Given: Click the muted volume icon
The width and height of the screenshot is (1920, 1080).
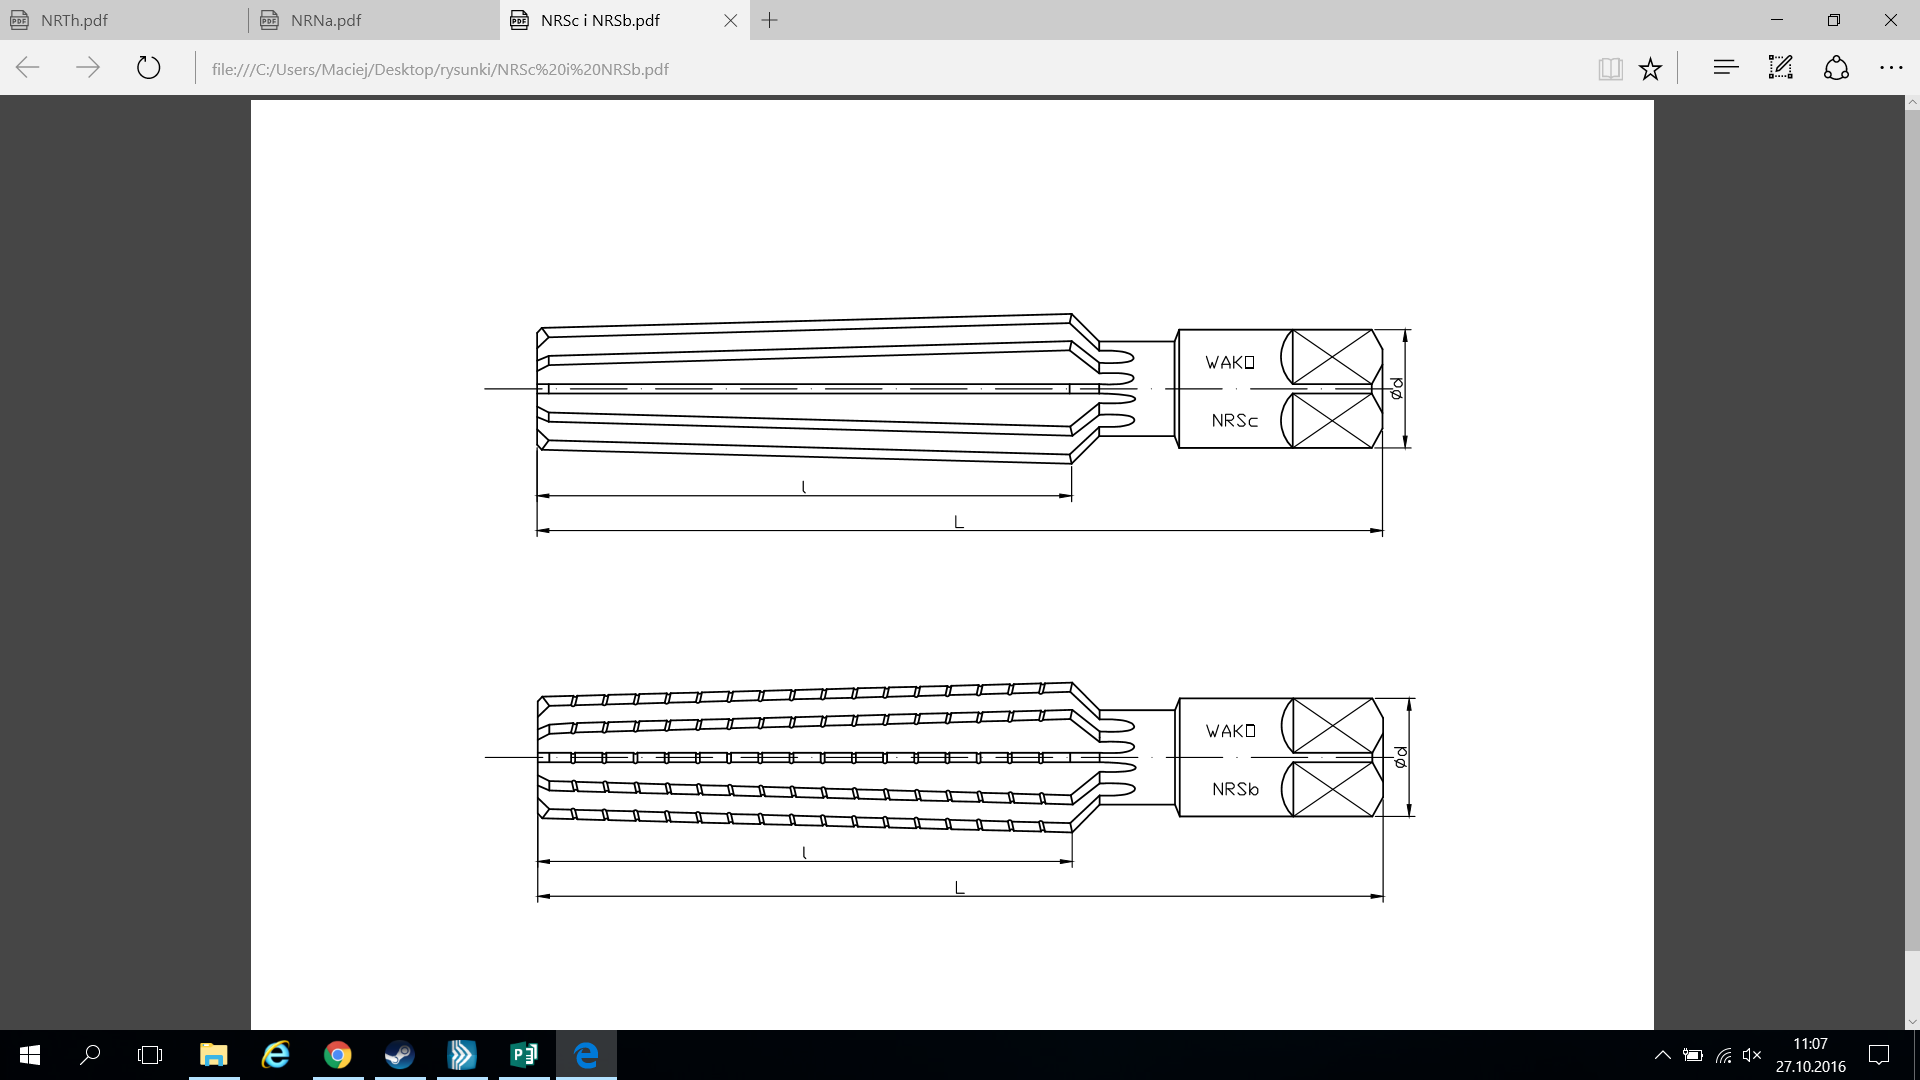Looking at the screenshot, I should point(1752,1055).
